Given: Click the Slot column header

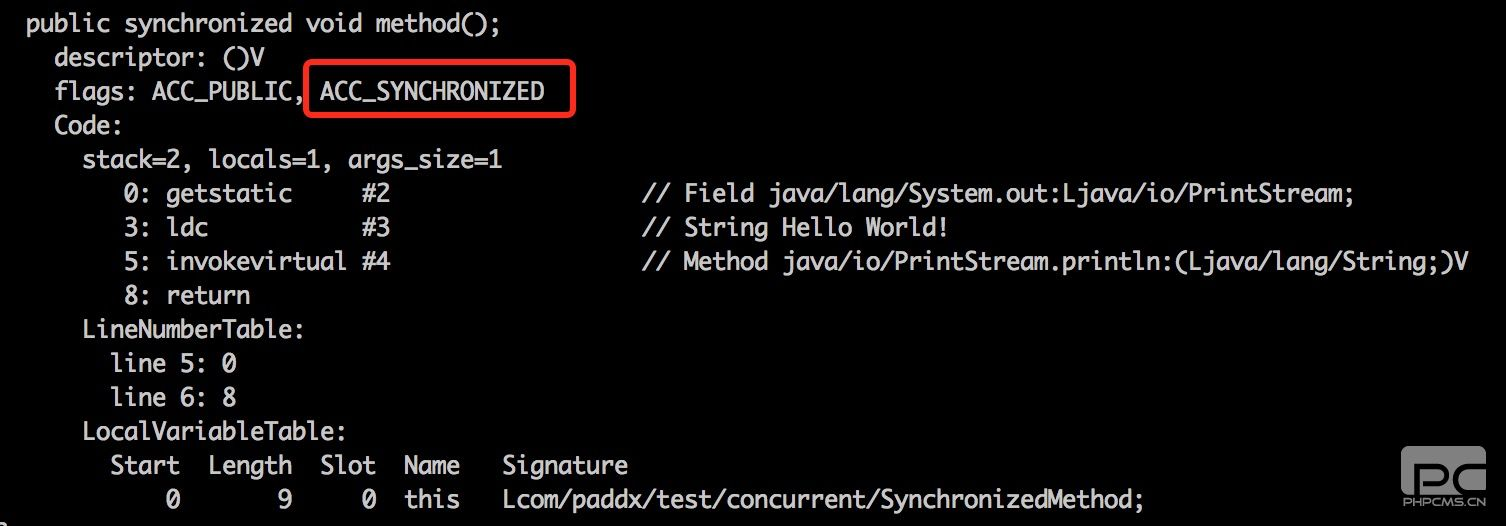Looking at the screenshot, I should tap(348, 466).
